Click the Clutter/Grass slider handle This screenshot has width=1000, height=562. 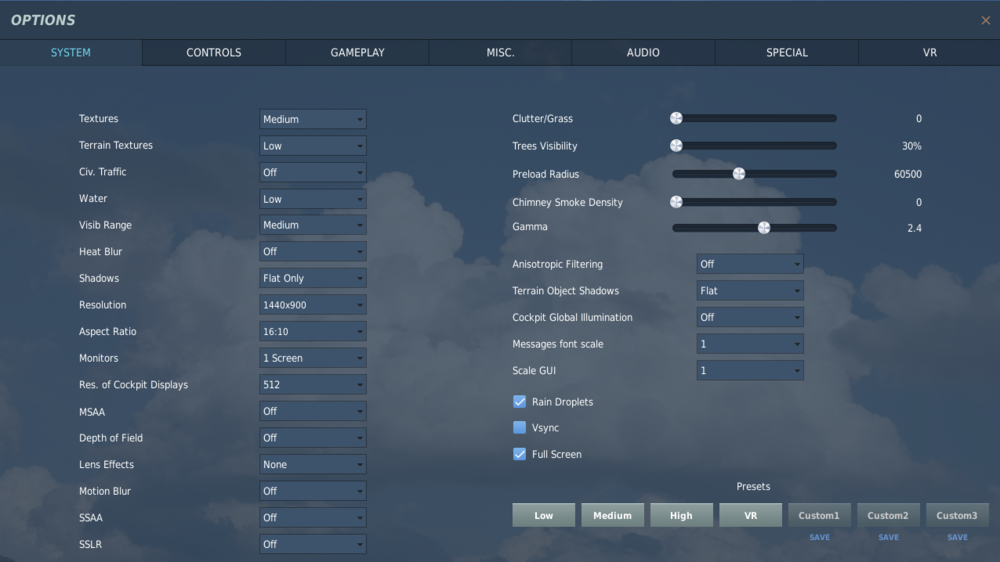point(676,118)
